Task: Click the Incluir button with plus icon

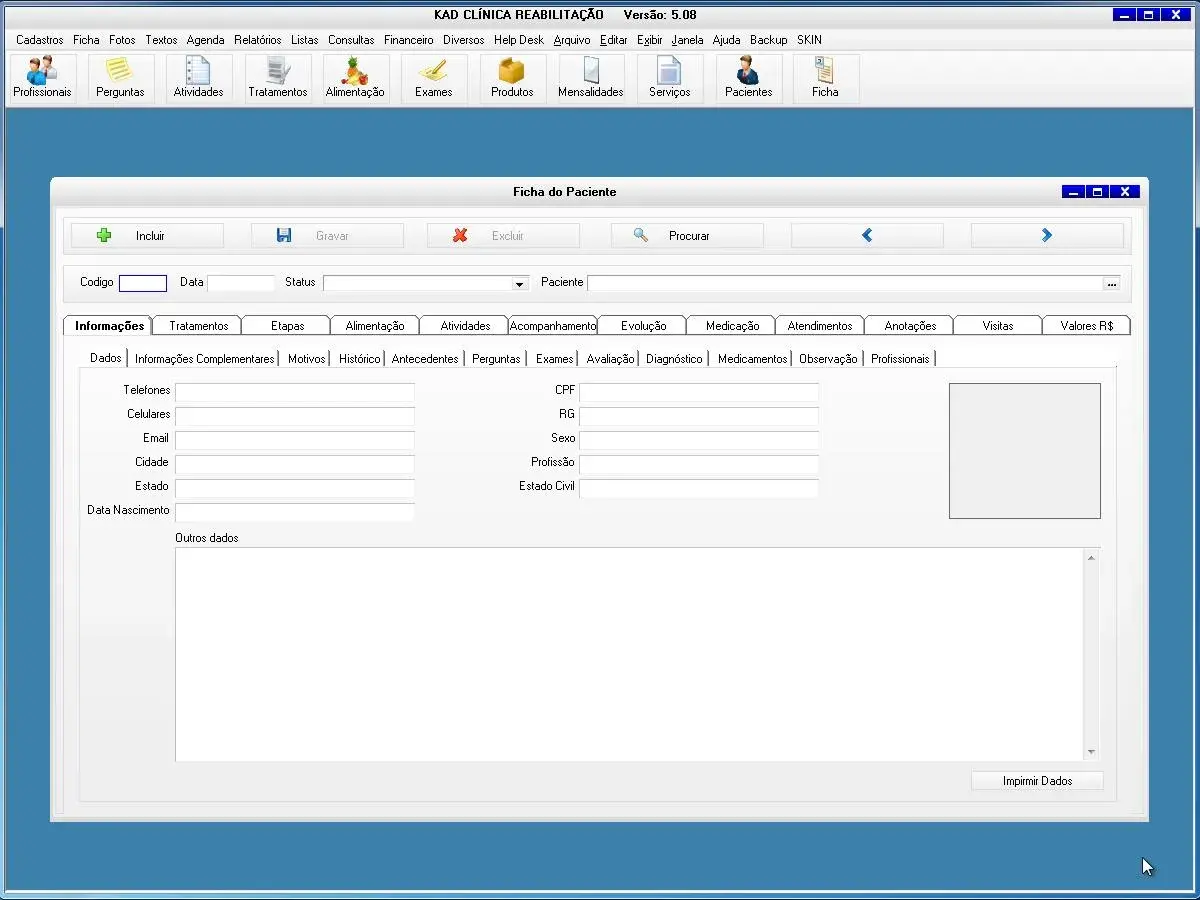Action: tap(147, 236)
